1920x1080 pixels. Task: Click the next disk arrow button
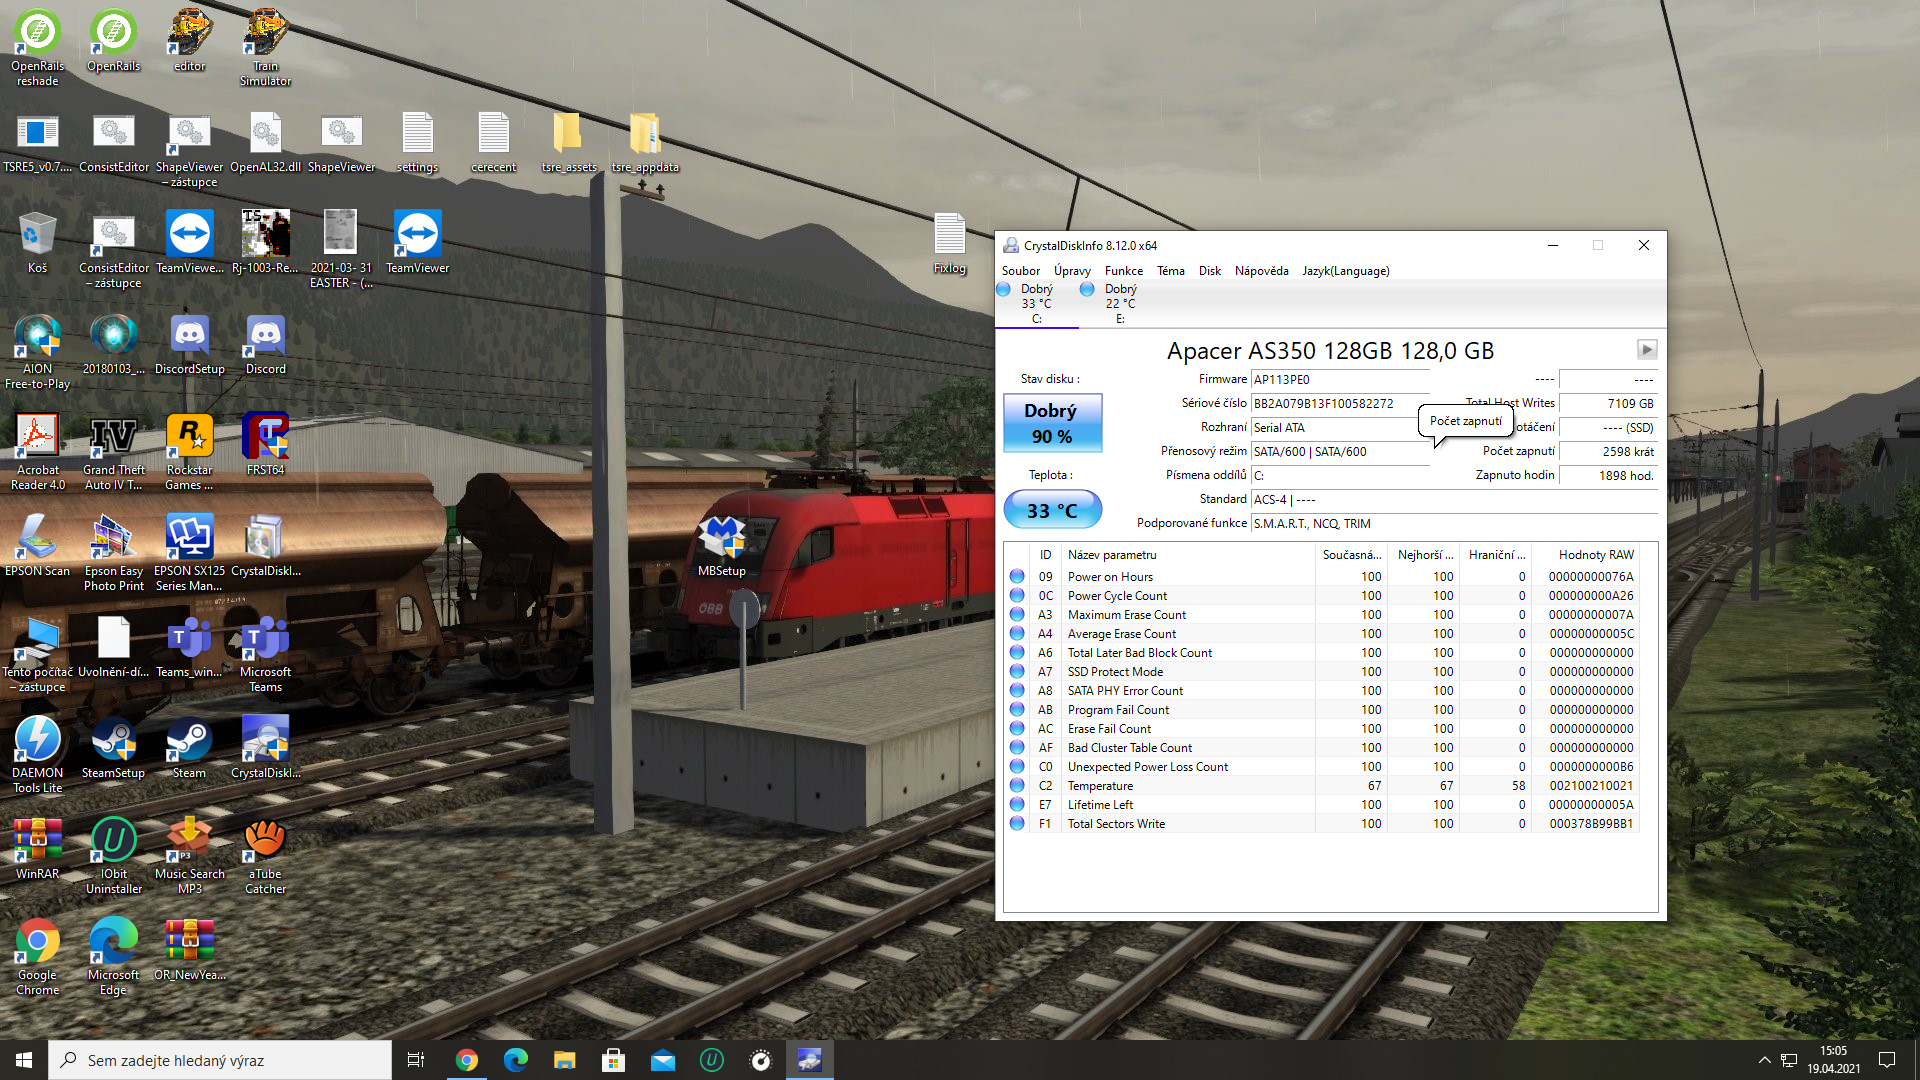[1646, 350]
